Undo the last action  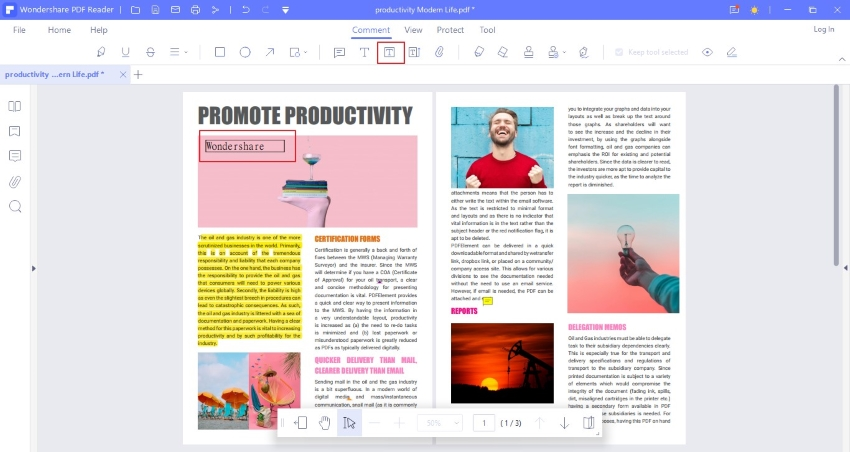point(246,10)
